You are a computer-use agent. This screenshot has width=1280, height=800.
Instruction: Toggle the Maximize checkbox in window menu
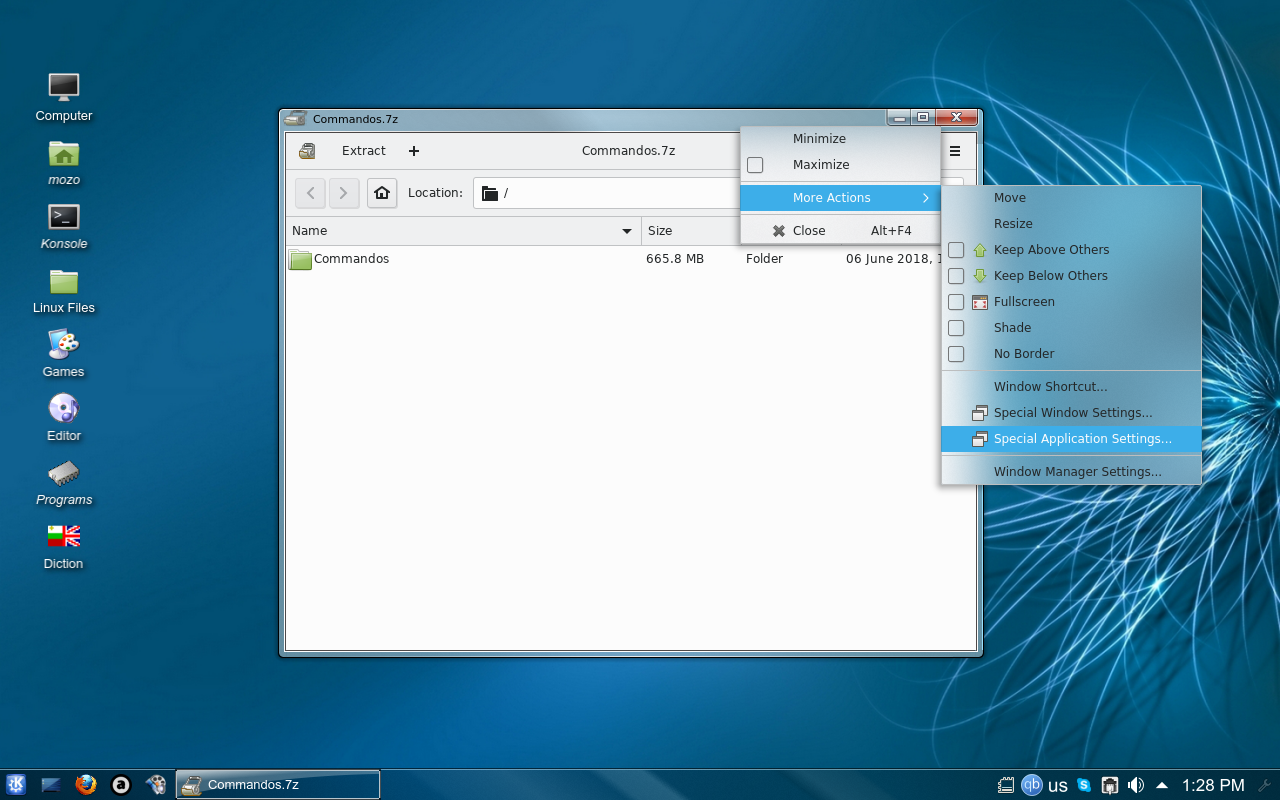click(x=755, y=165)
